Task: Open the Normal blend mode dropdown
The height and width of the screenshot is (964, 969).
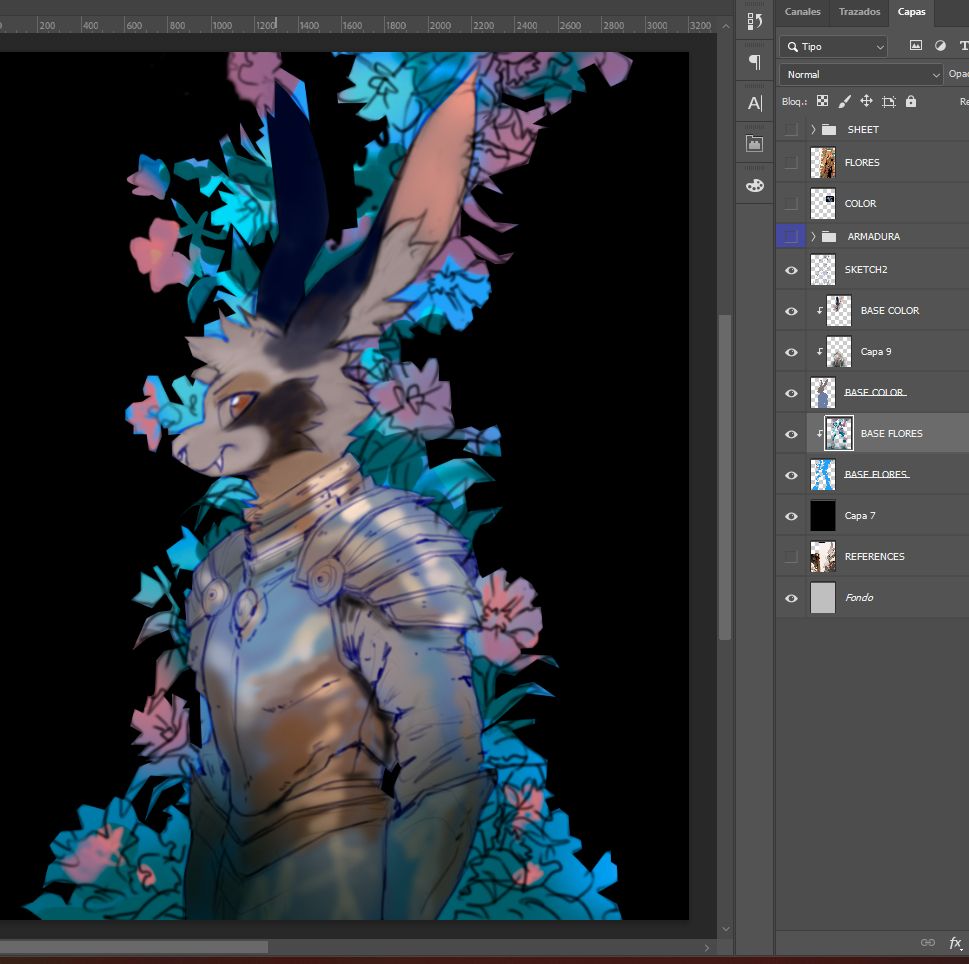Action: 861,74
